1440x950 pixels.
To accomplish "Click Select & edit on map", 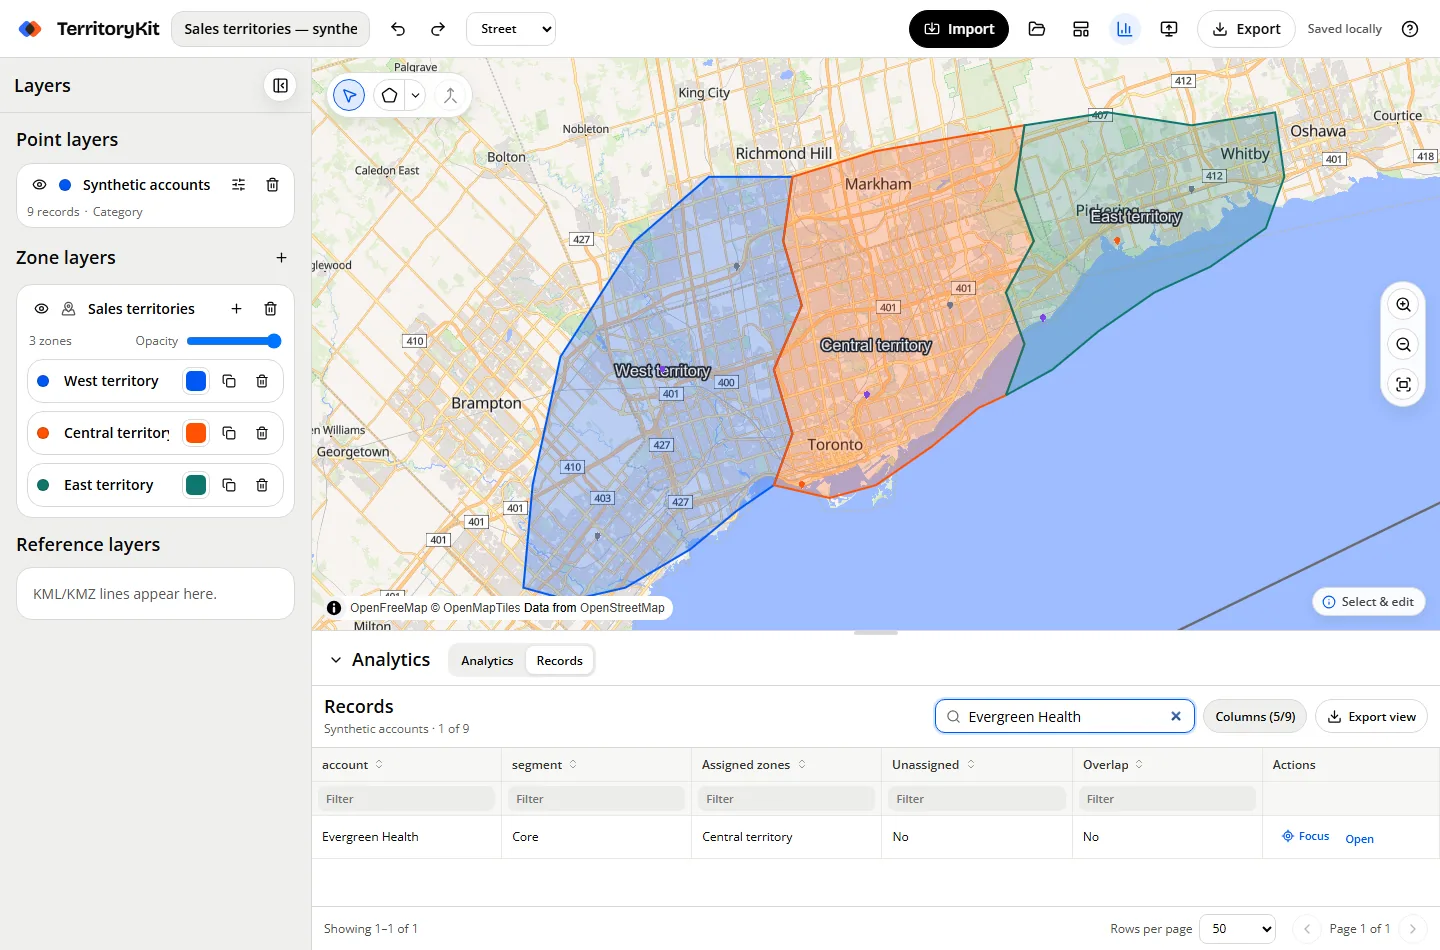I will tap(1368, 602).
